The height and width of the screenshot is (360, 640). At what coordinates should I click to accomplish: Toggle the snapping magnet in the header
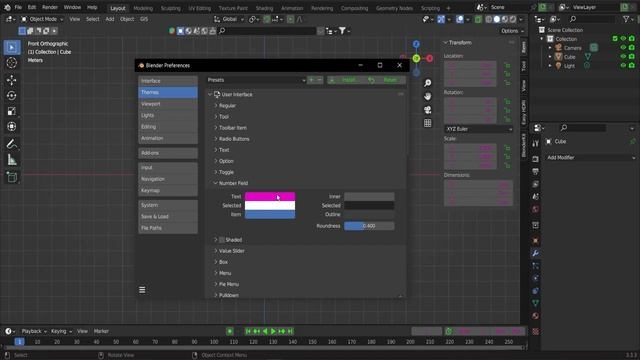267,19
